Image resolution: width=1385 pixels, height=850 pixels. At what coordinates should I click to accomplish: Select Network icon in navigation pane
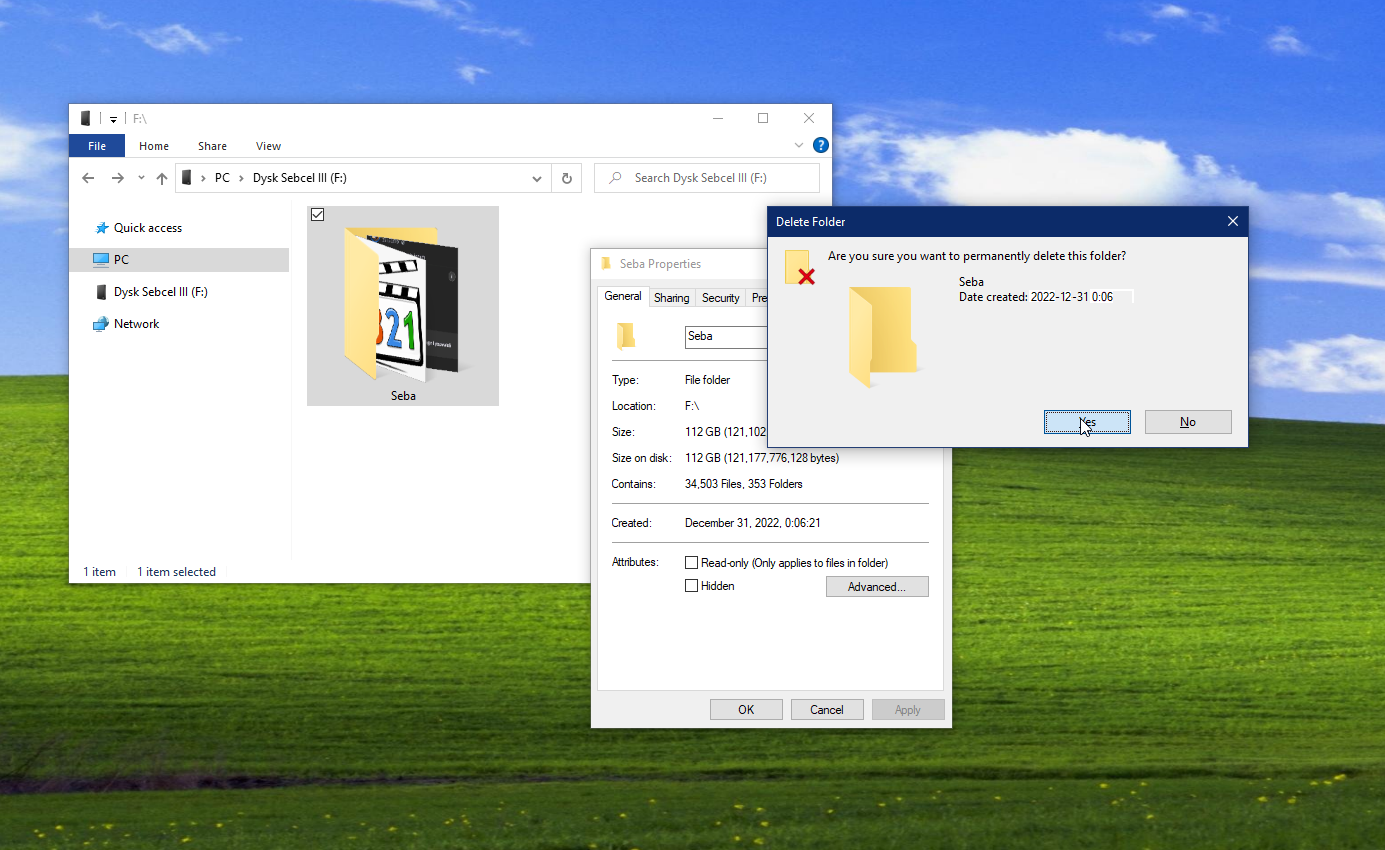point(100,324)
